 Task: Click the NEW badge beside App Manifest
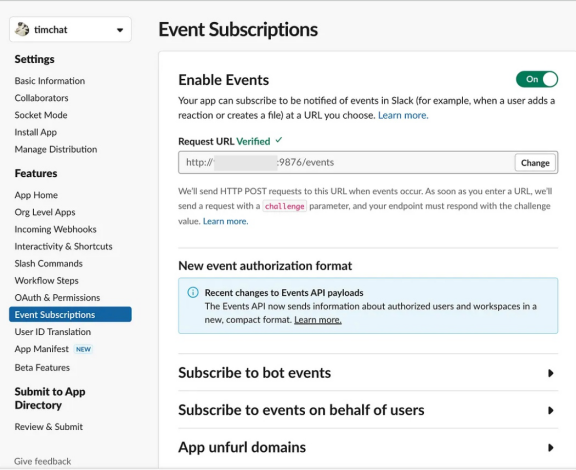[x=83, y=349]
